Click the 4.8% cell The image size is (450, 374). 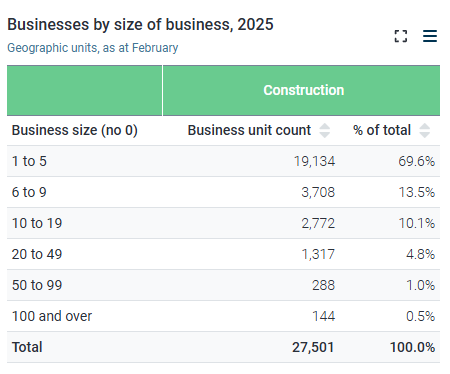420,254
